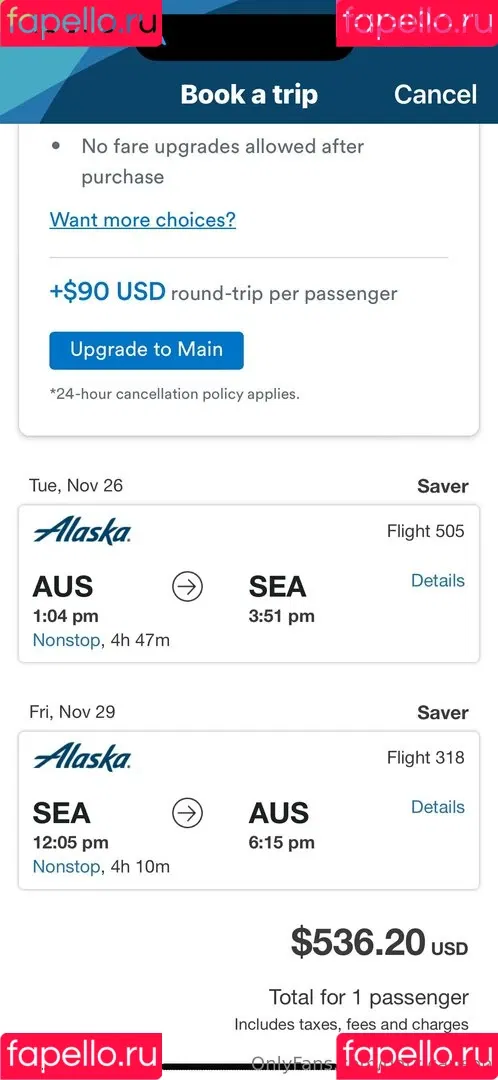Tap the Nonstop link for the 4h 47m flight
This screenshot has height=1080, width=498.
66,641
